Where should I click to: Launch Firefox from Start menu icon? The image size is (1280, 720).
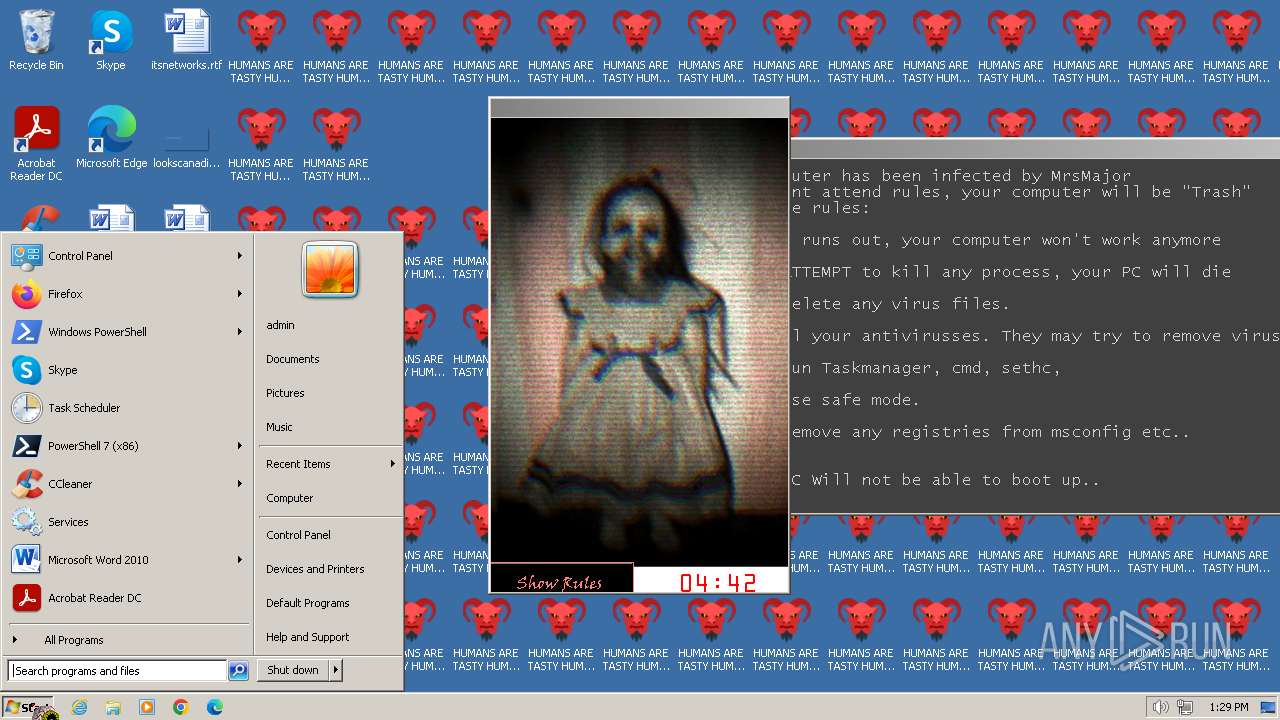pos(26,294)
